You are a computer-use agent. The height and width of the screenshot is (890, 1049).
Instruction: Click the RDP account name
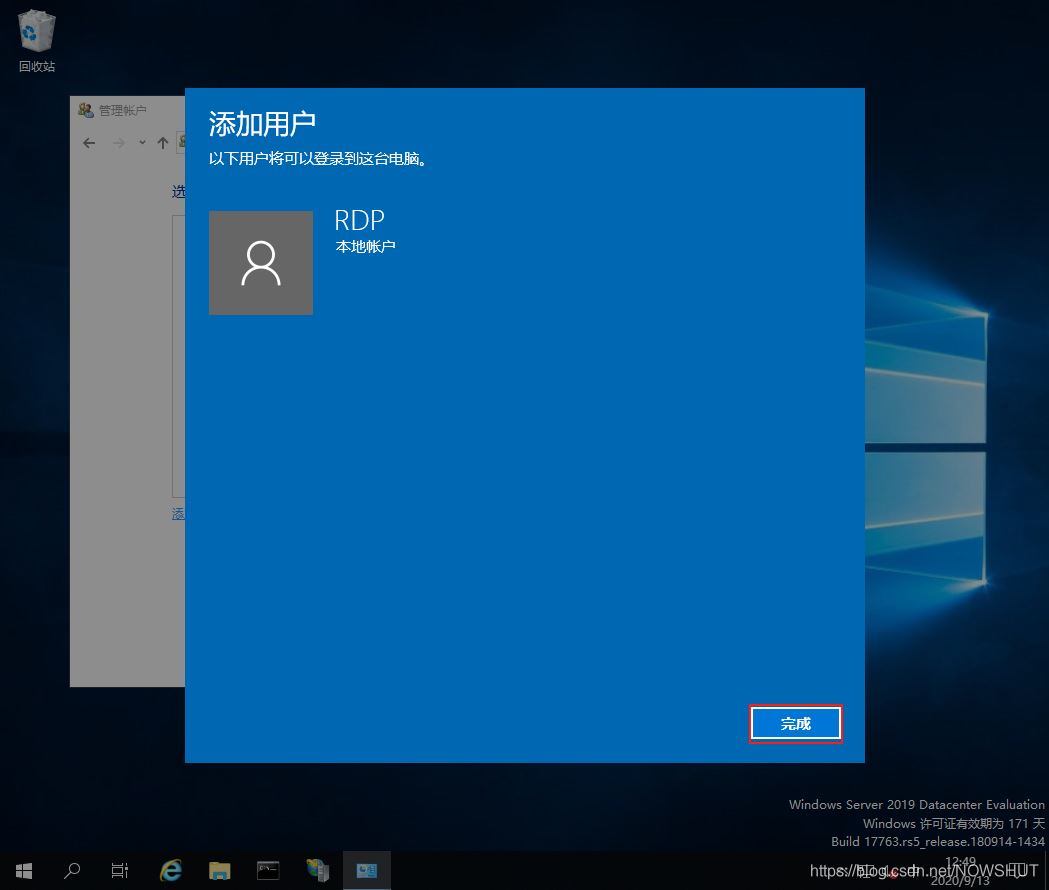click(359, 221)
